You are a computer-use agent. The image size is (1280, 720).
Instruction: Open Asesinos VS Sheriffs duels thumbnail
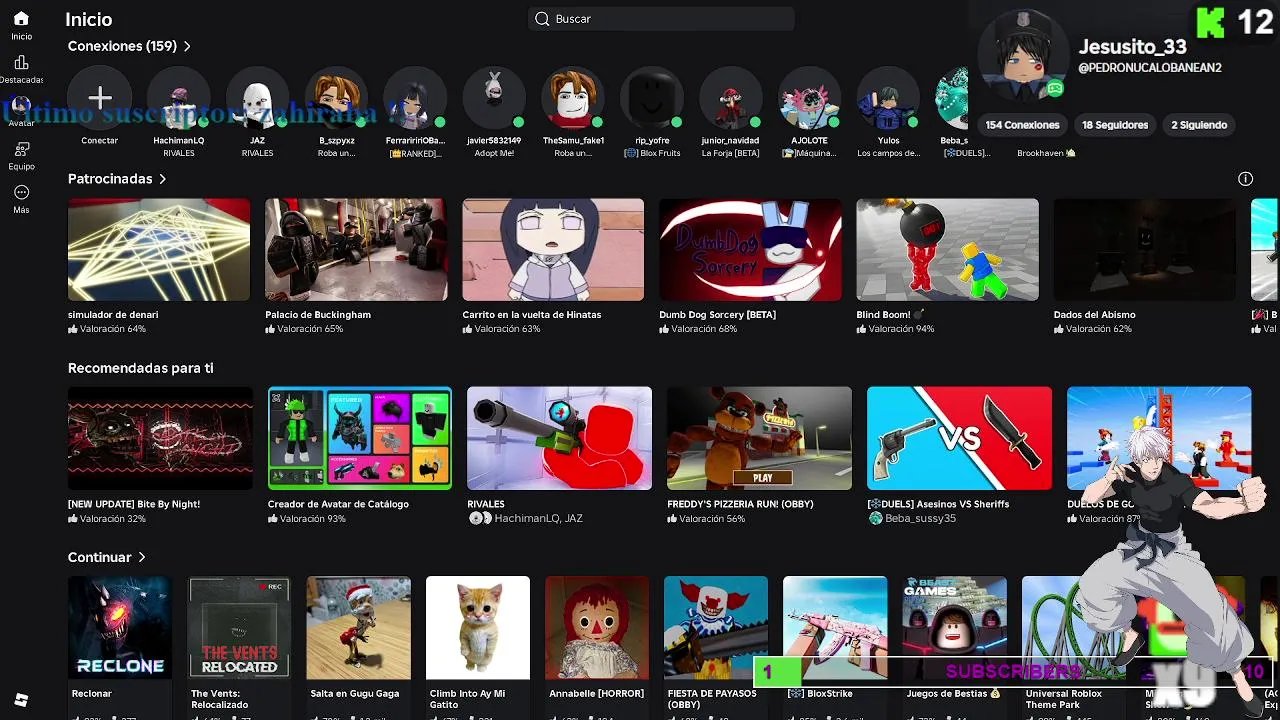[x=960, y=439]
